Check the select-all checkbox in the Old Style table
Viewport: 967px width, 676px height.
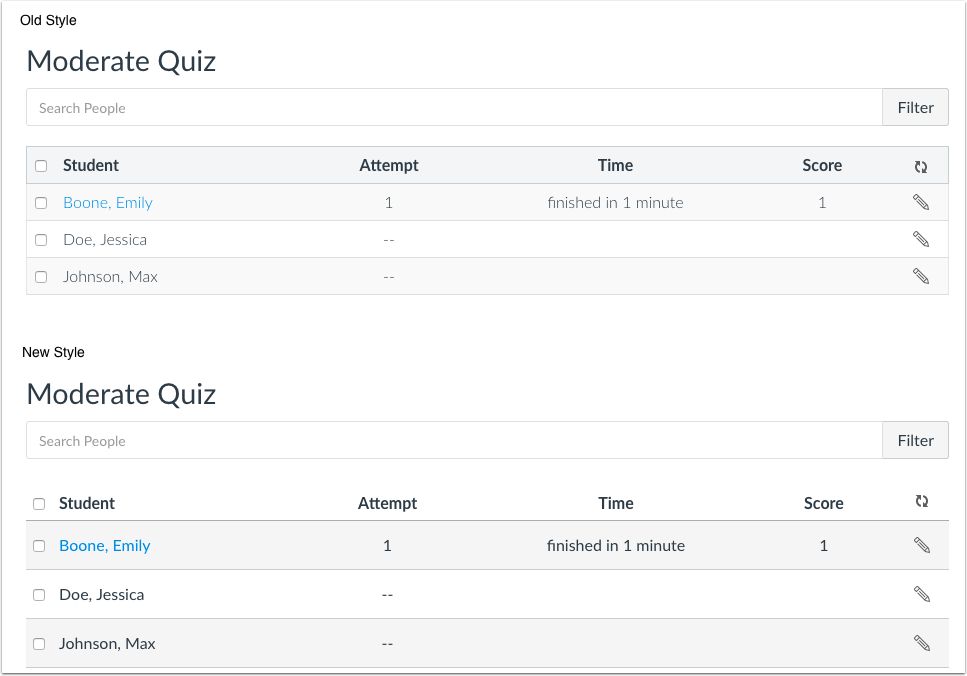click(x=41, y=165)
